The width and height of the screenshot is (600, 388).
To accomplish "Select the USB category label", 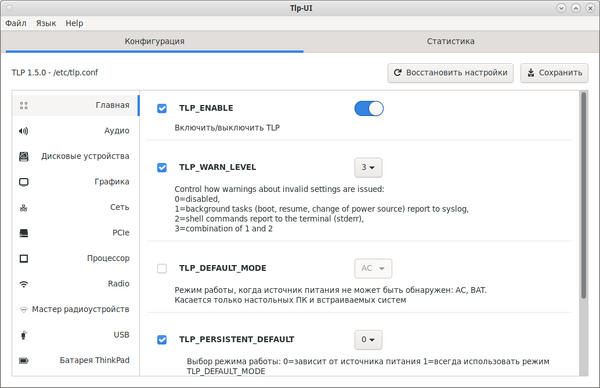I will [121, 335].
